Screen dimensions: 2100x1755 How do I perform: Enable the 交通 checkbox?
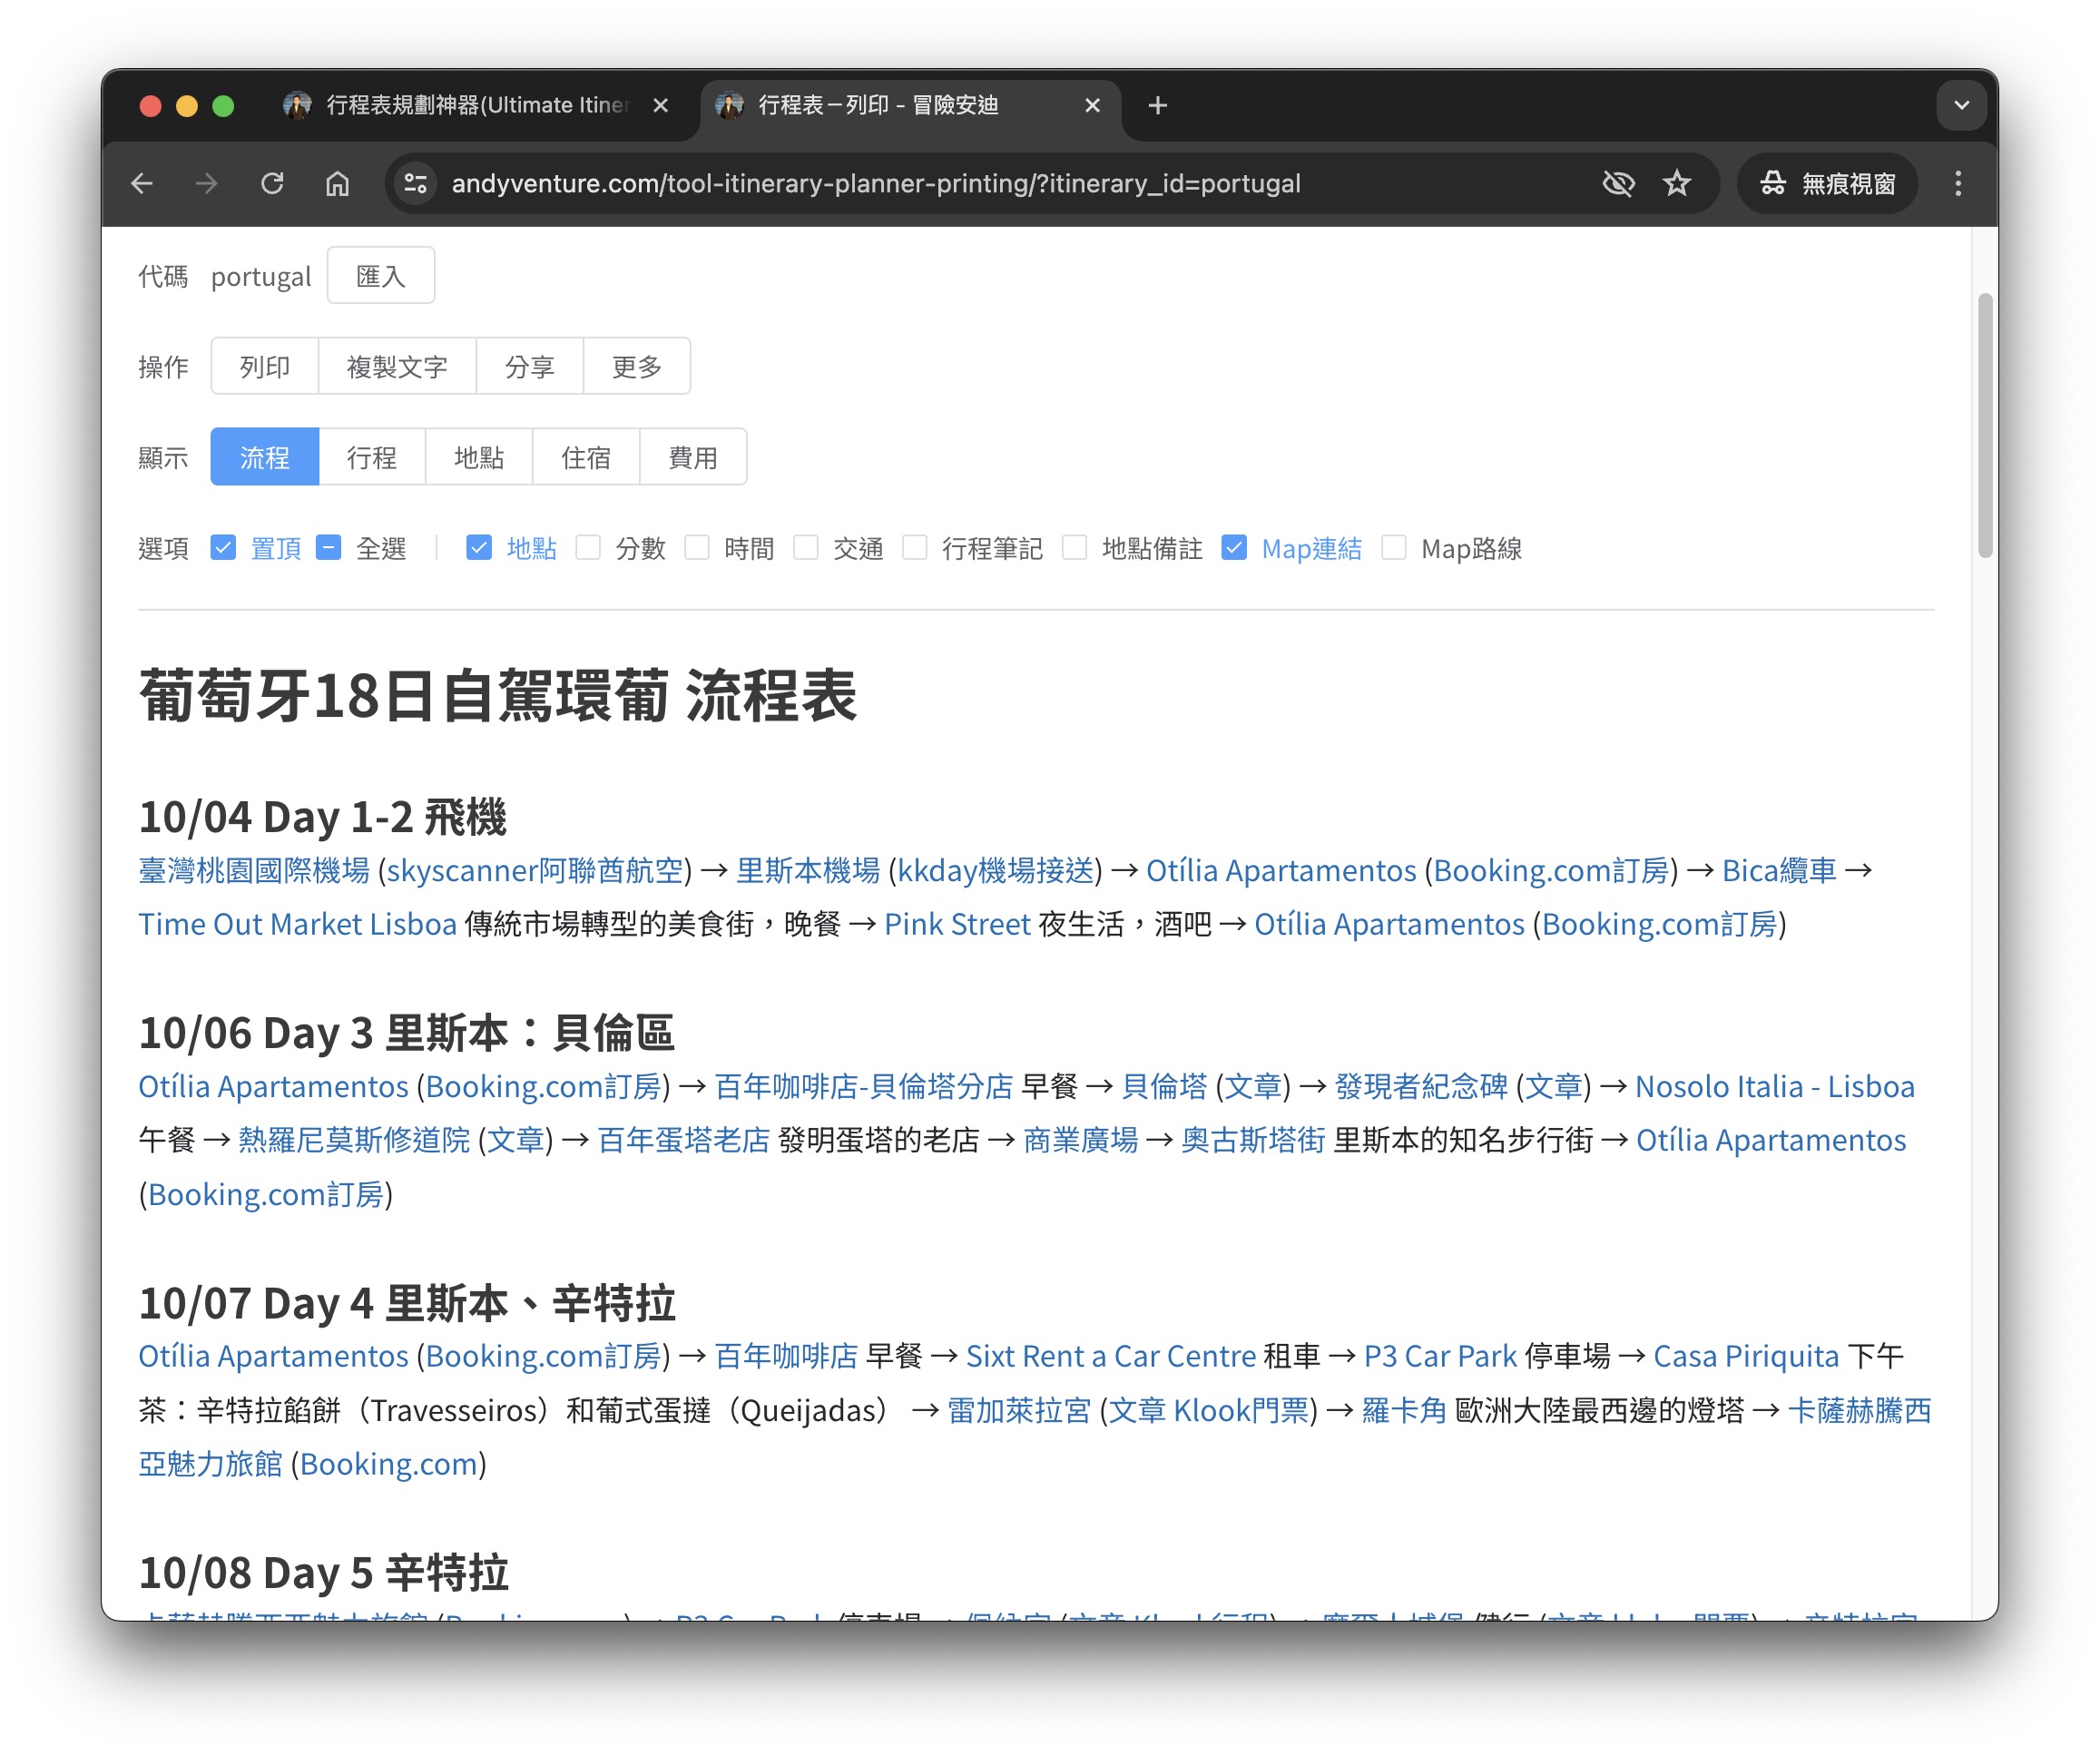(806, 548)
